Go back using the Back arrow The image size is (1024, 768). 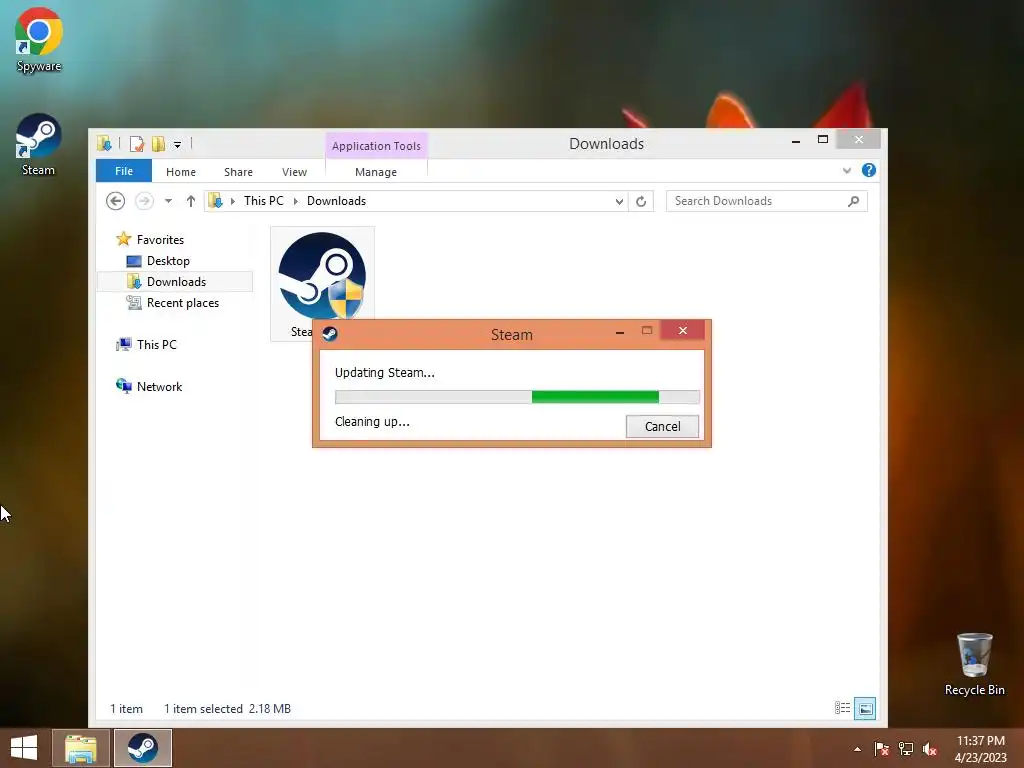(116, 201)
